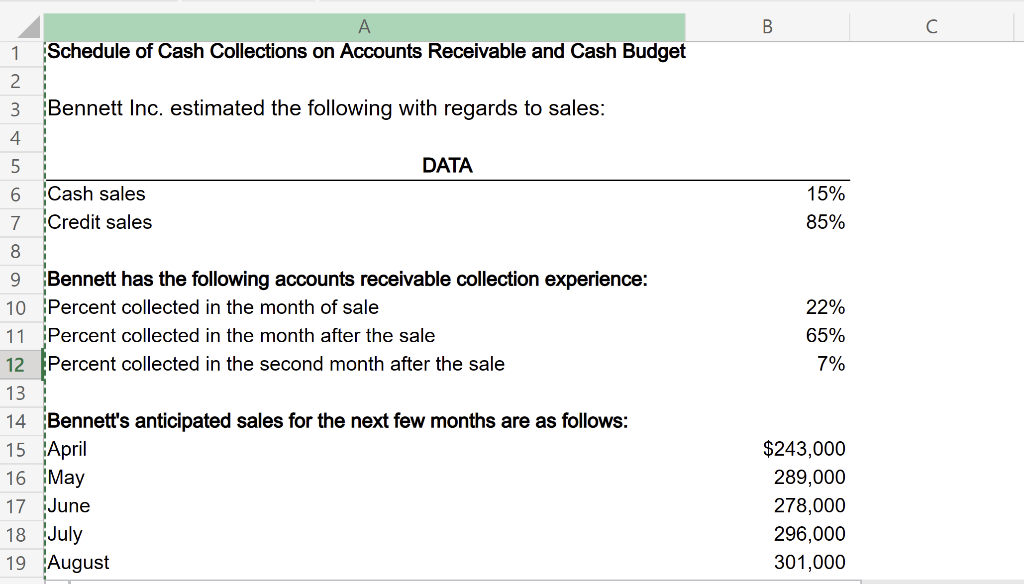Click the 301,000 value cell

(767, 562)
